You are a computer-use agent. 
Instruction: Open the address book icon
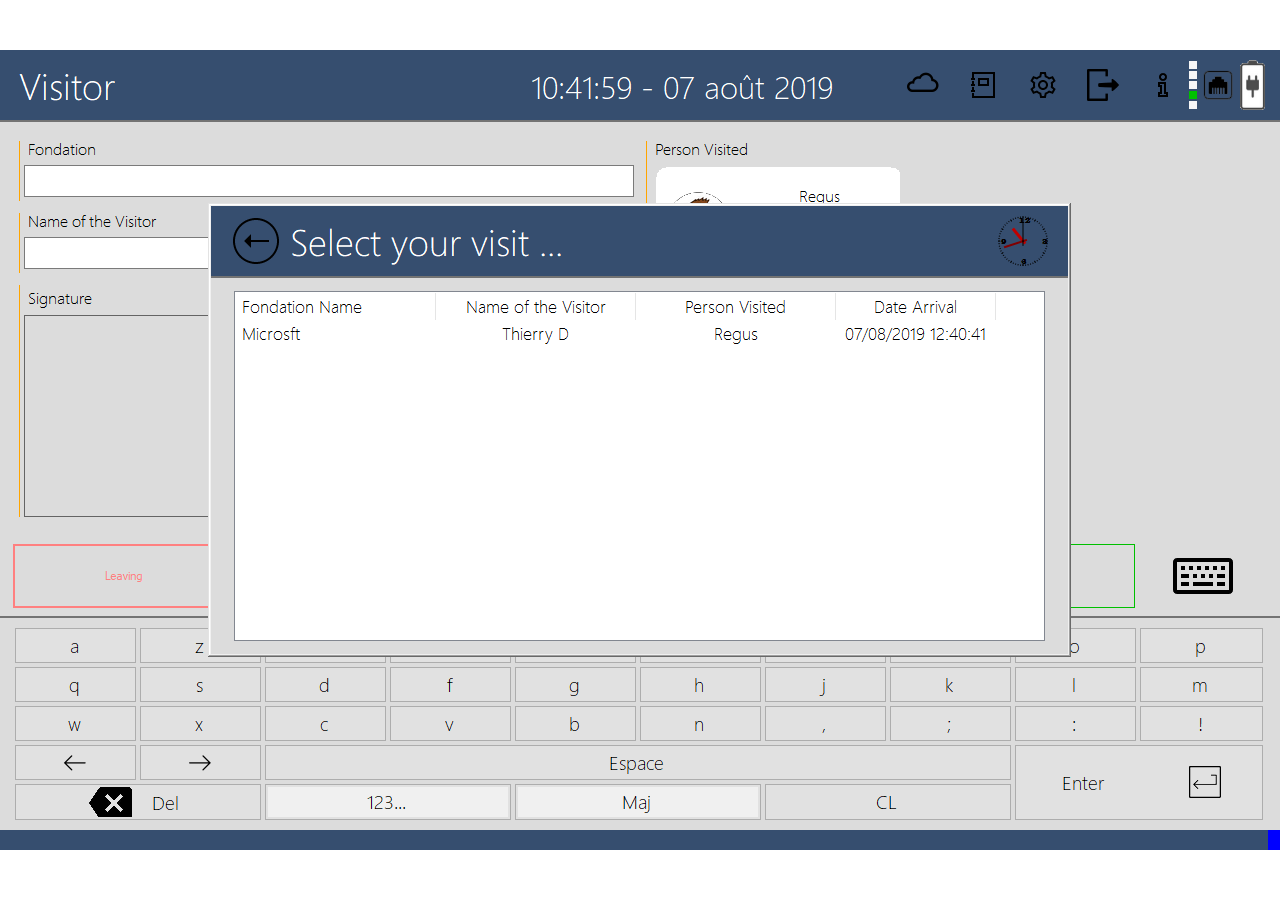(x=983, y=85)
